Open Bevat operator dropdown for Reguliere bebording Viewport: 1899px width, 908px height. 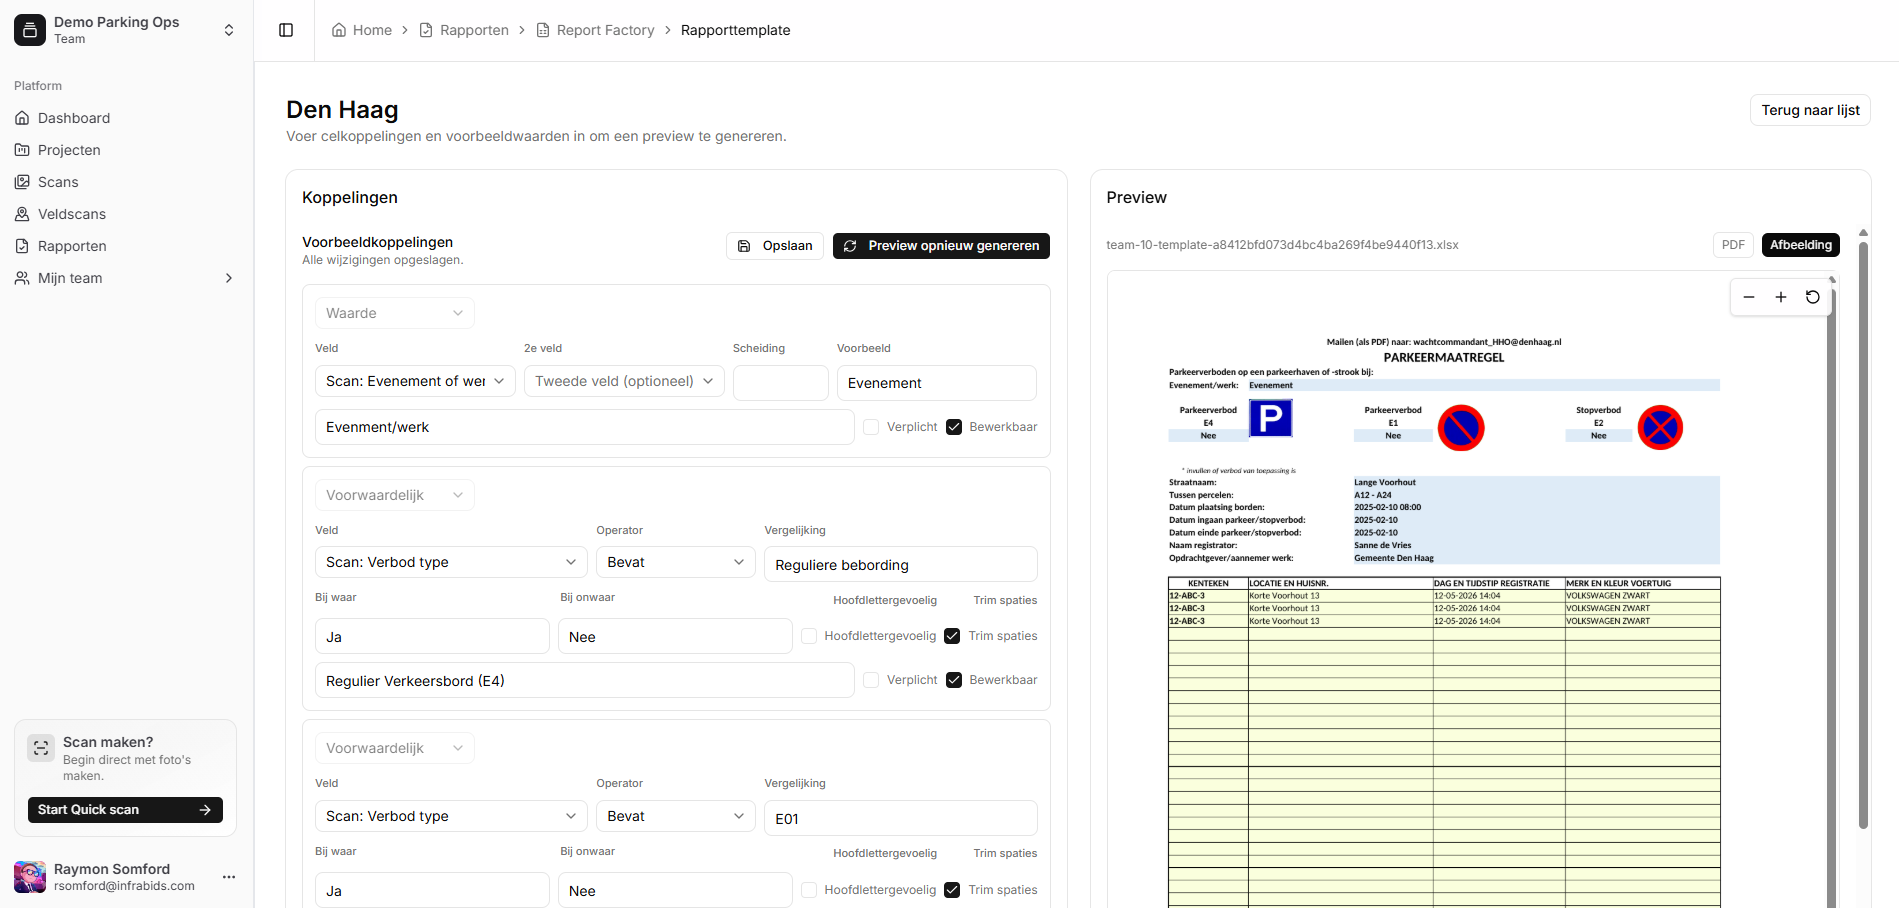[676, 562]
